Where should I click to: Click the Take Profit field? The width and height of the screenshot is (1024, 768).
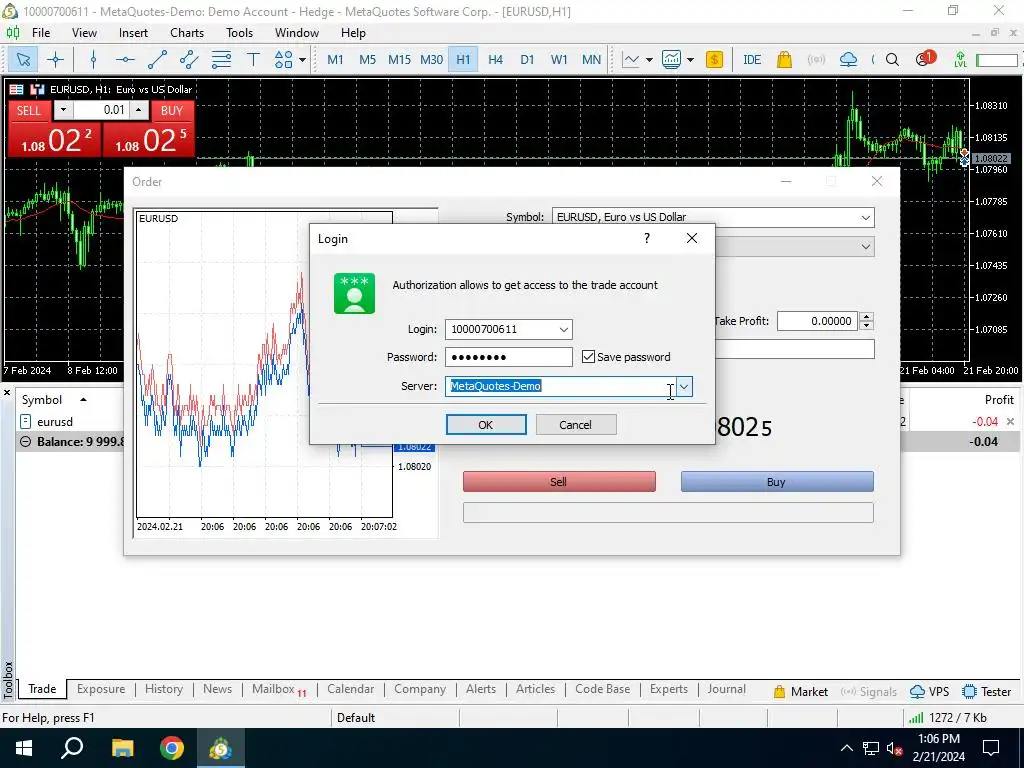817,321
